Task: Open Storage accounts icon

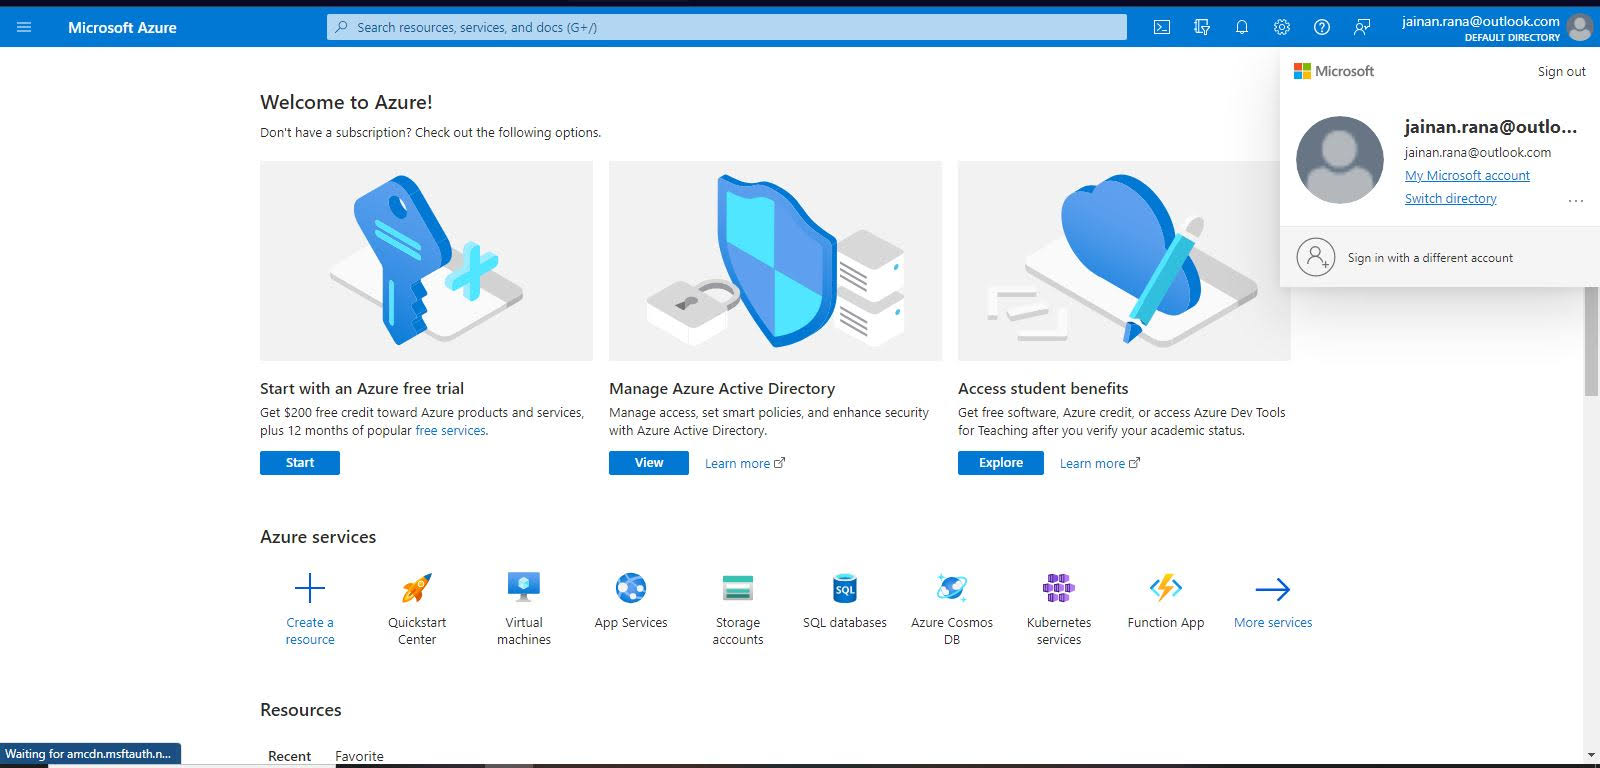Action: (x=738, y=588)
